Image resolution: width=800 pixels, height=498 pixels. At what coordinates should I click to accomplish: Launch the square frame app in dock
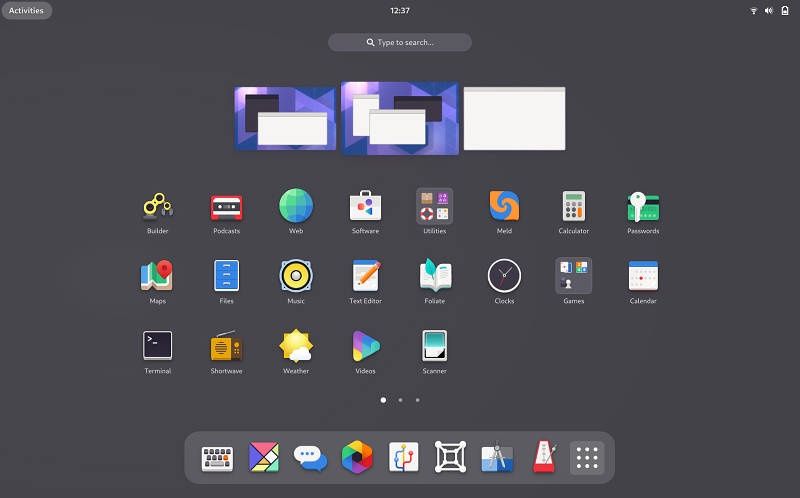pyautogui.click(x=450, y=457)
